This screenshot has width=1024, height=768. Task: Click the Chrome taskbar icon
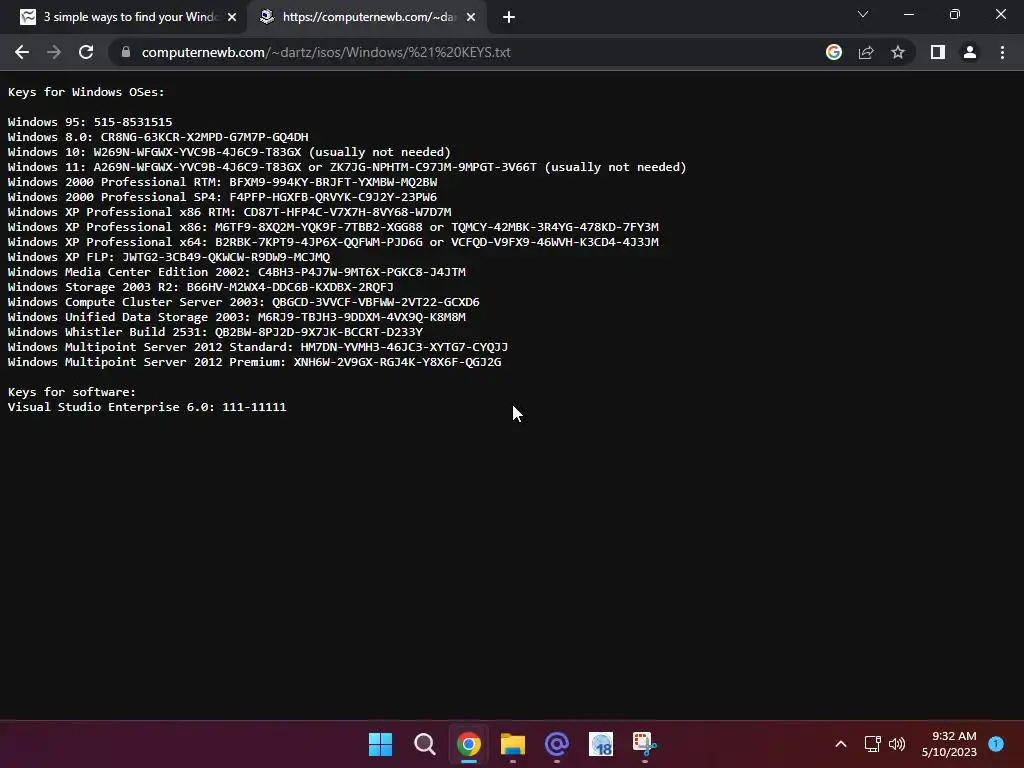click(468, 744)
